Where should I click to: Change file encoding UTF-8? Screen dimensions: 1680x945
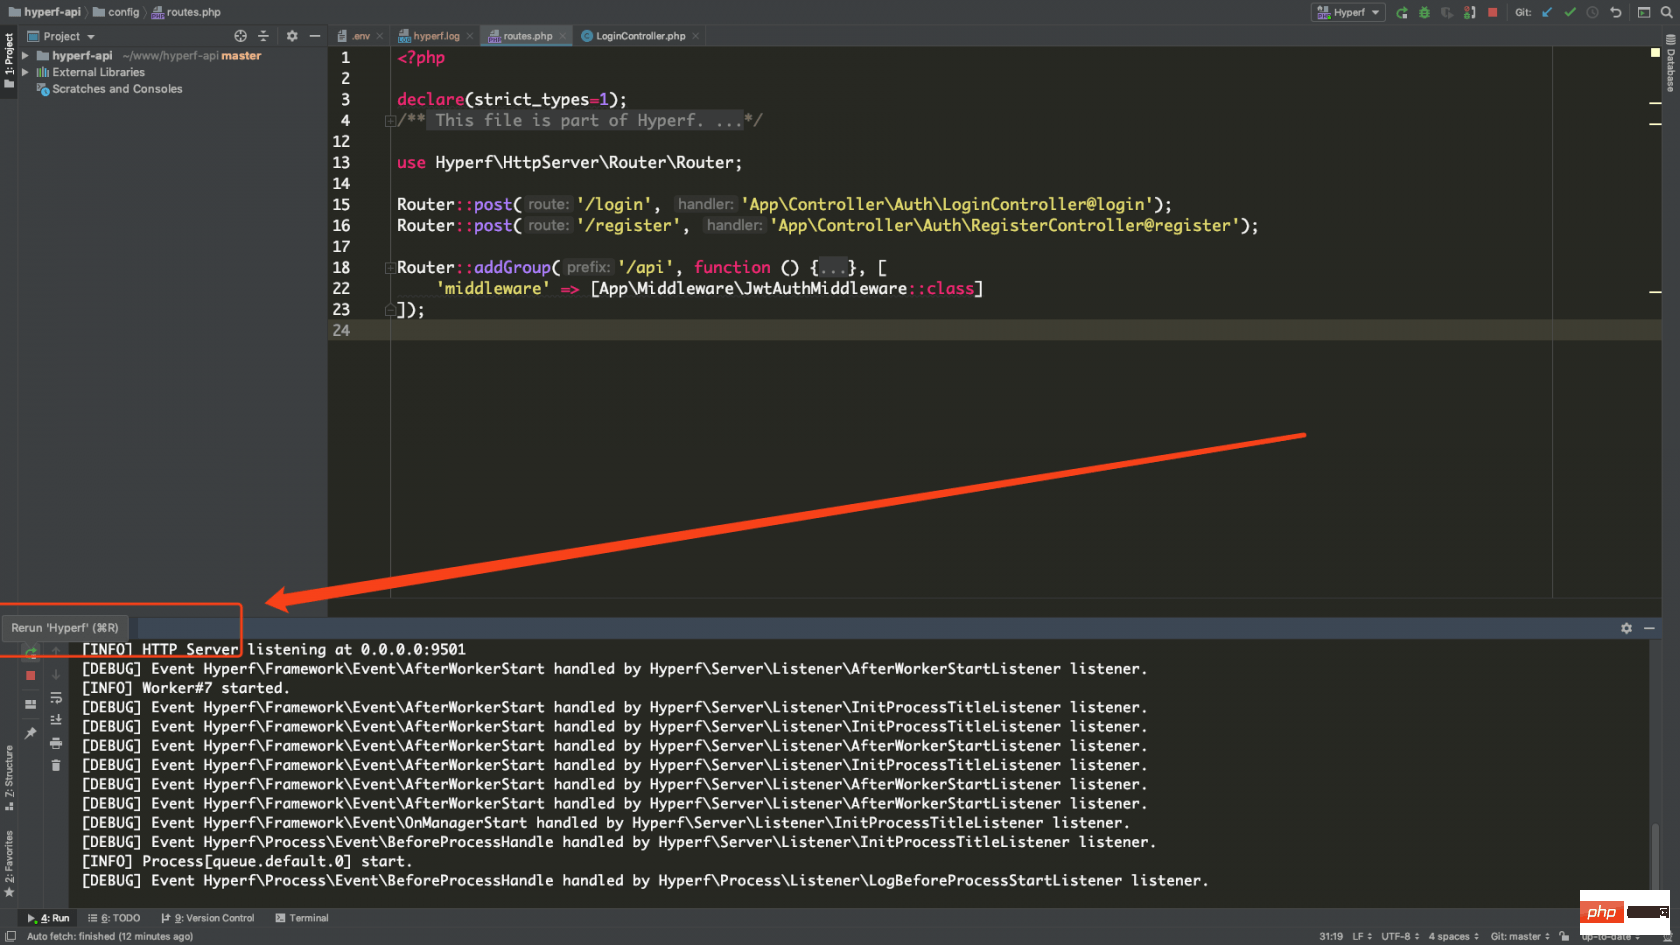click(1400, 937)
